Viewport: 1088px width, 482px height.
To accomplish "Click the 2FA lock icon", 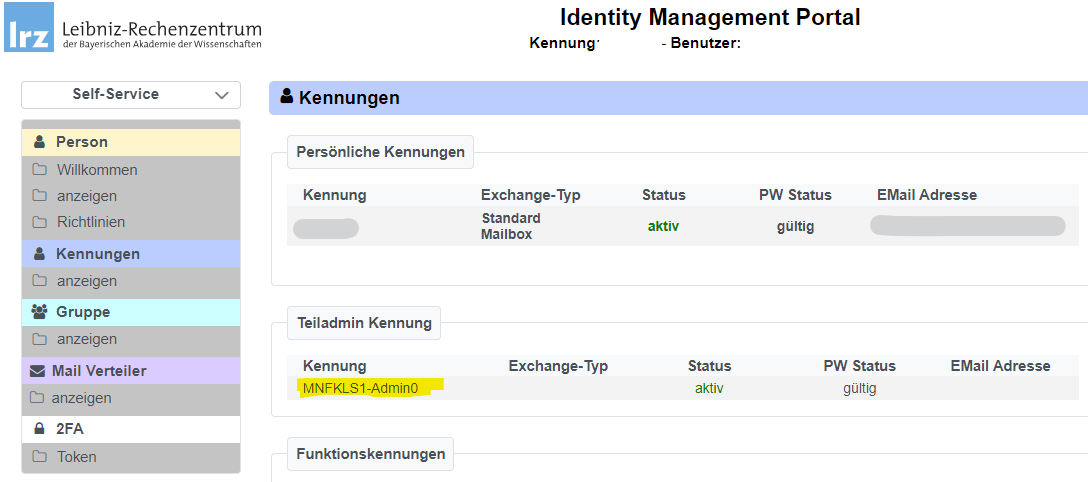I will [40, 429].
